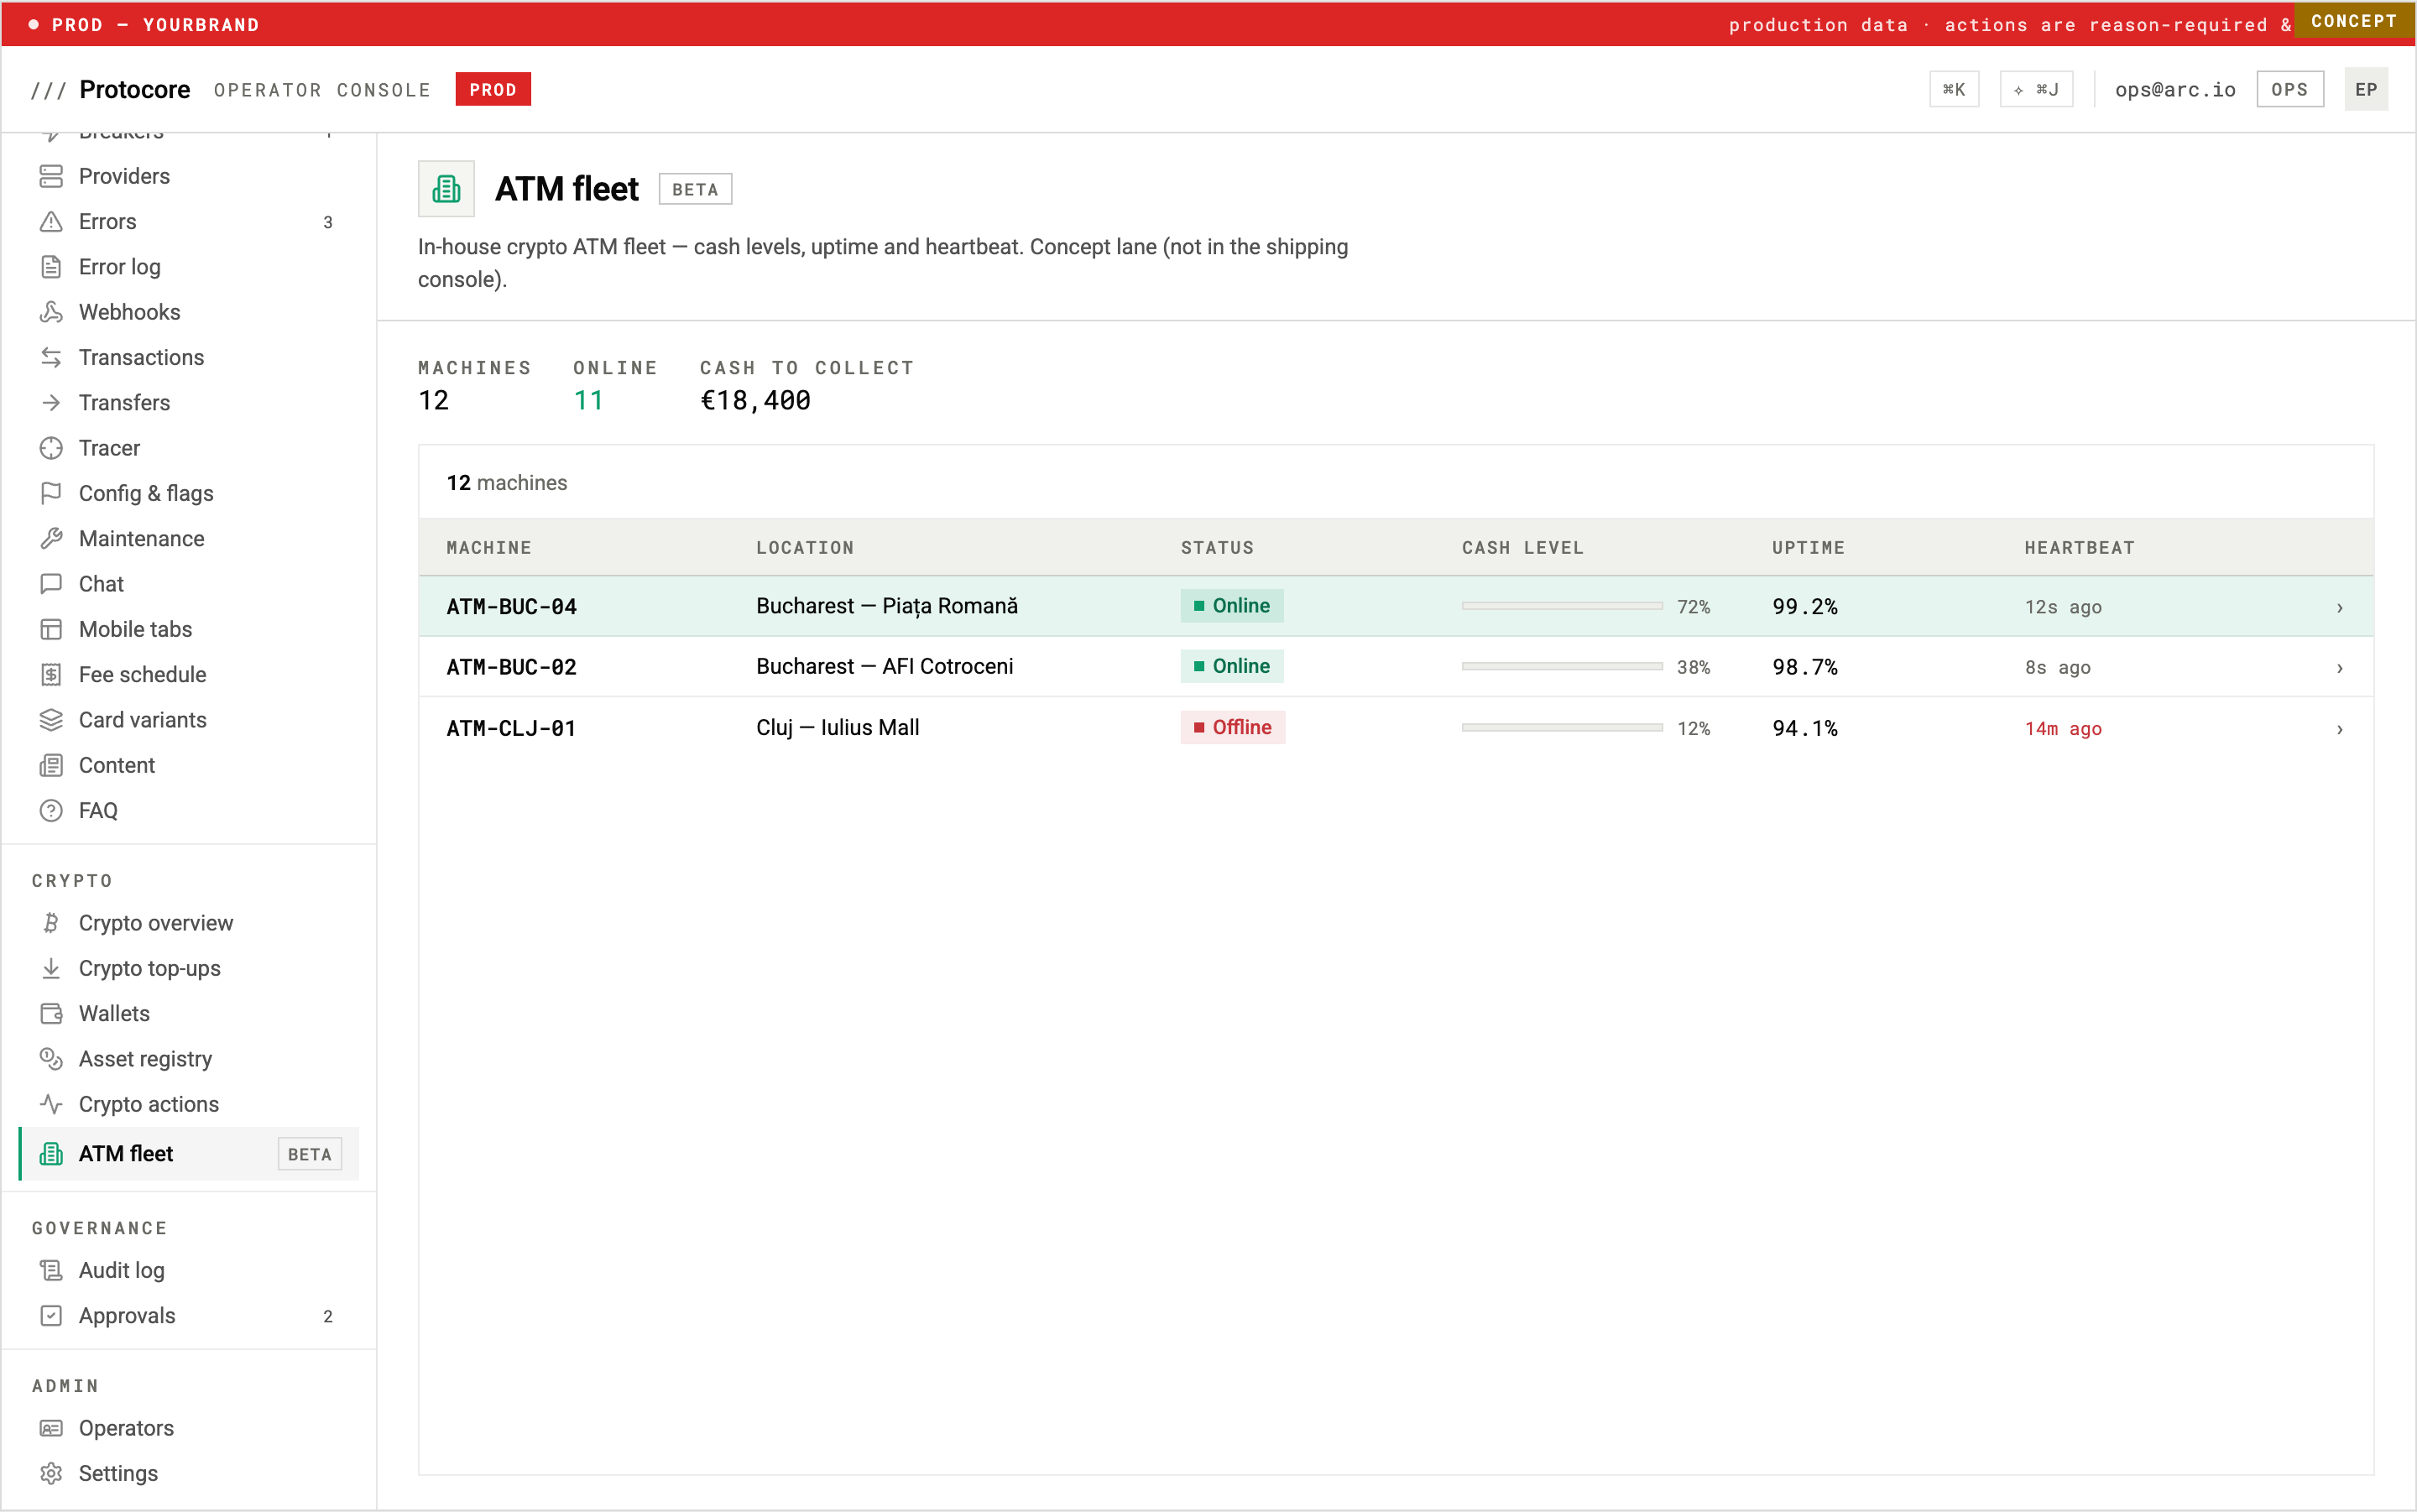The image size is (2417, 1512).
Task: Click the ⌘J assistant shortcut button
Action: pyautogui.click(x=2036, y=90)
